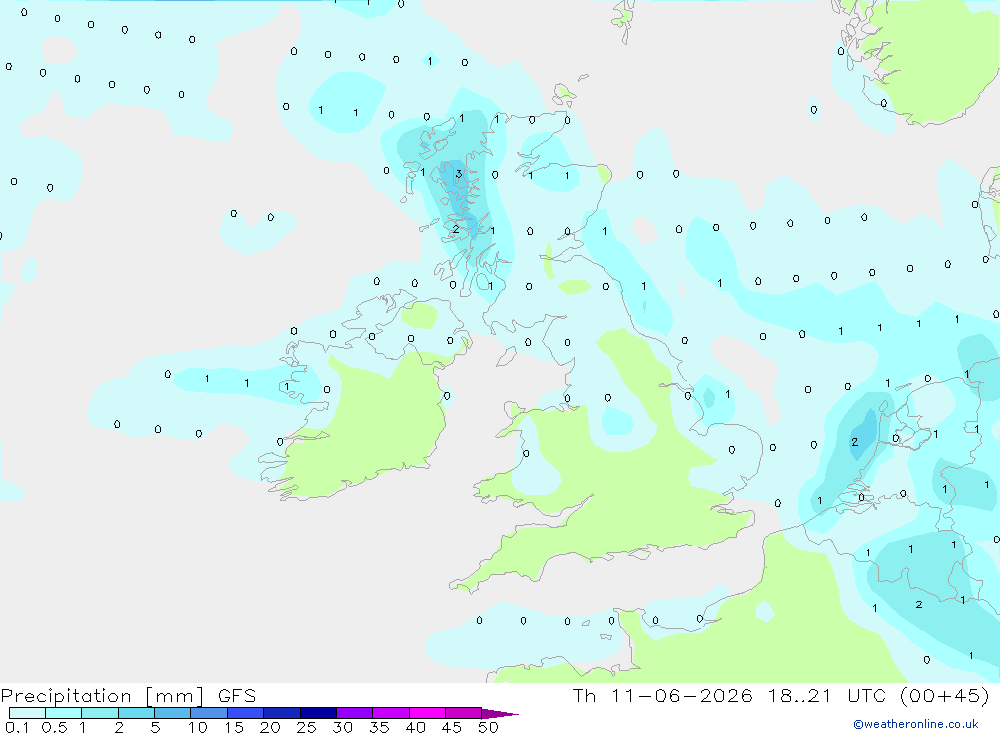The image size is (1000, 733).
Task: Open the weatheronline.co.uk copyright link
Action: (x=916, y=724)
